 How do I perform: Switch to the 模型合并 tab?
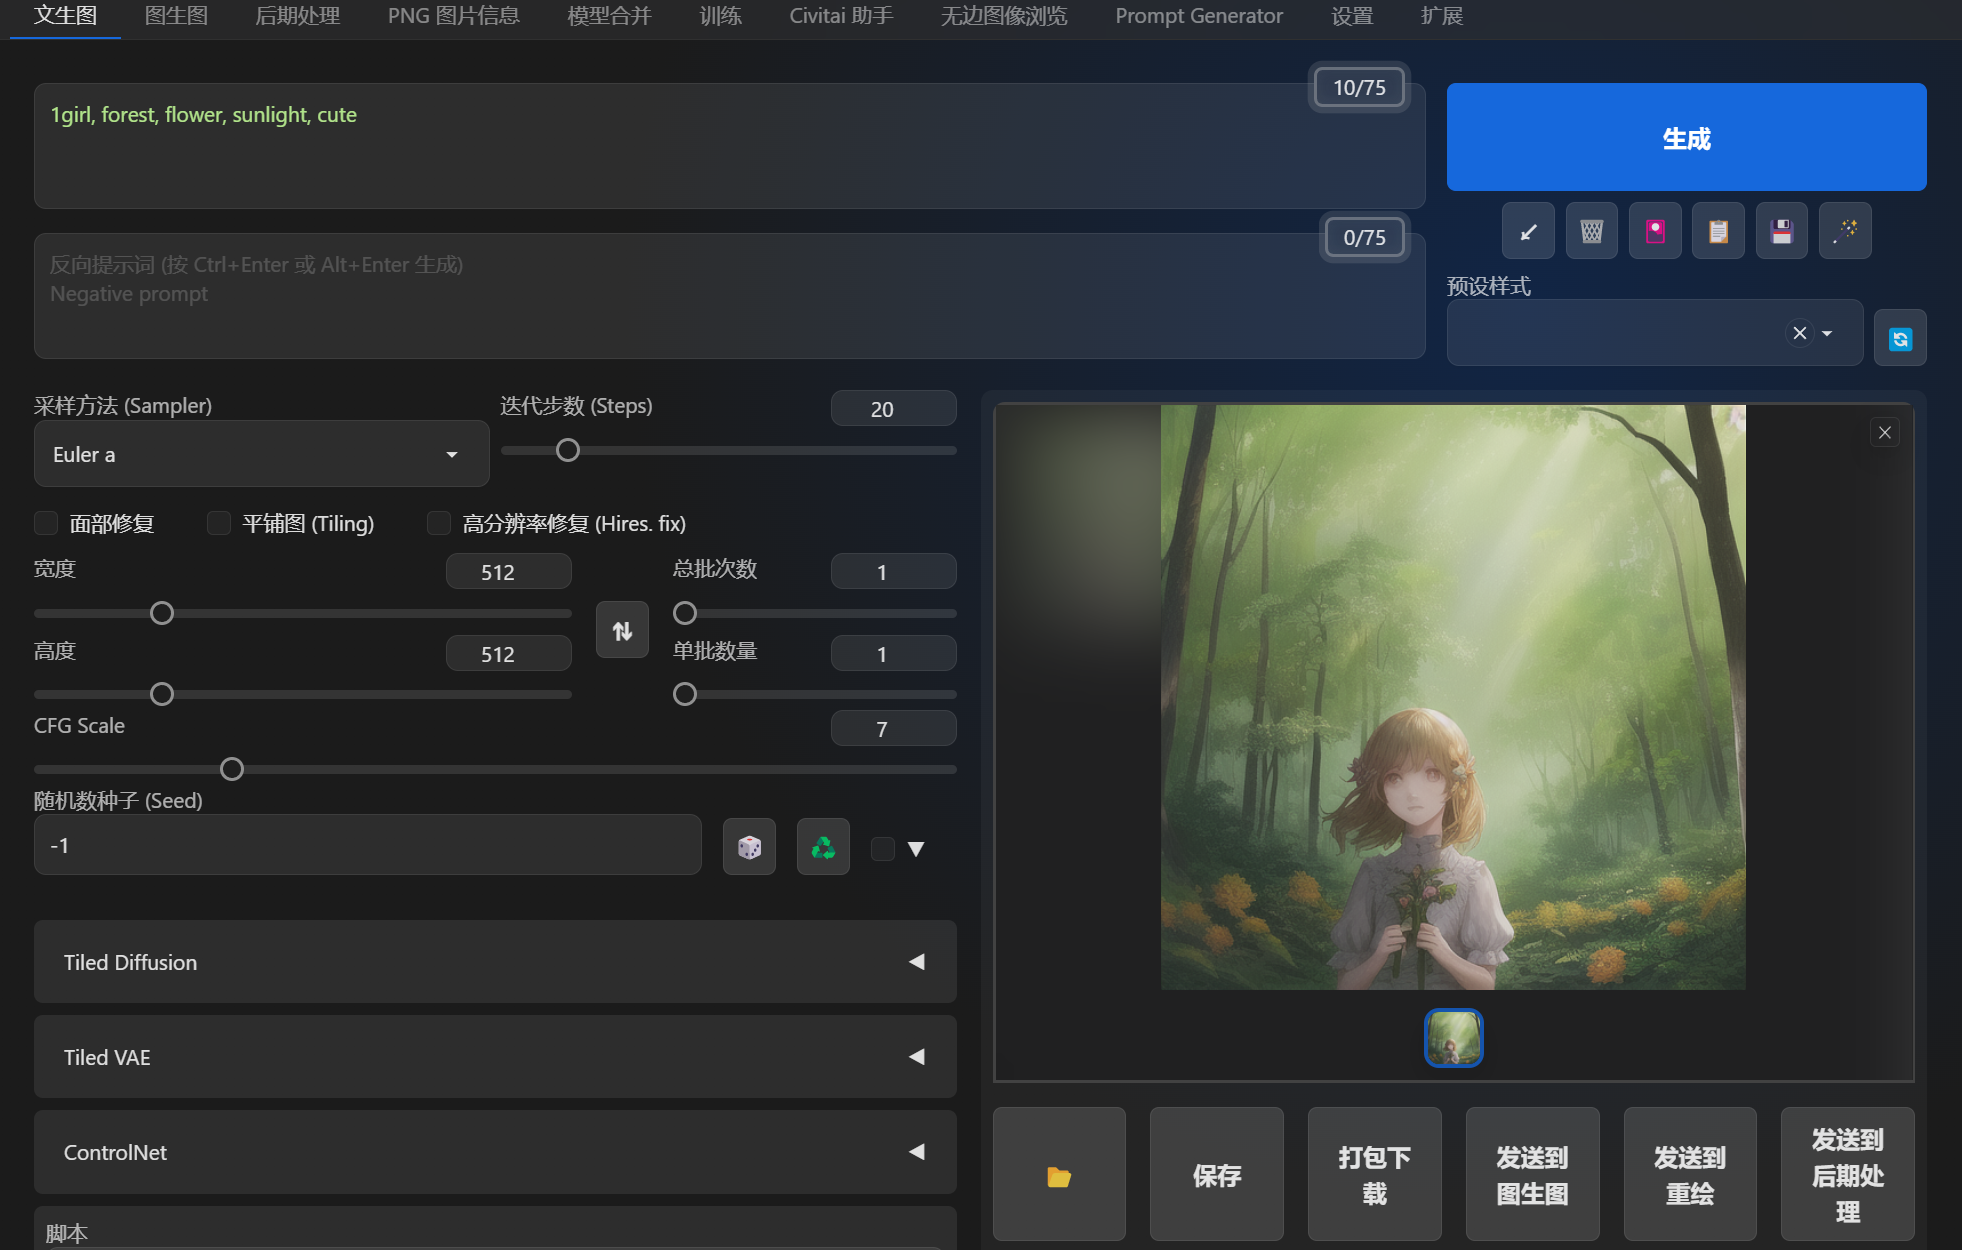pyautogui.click(x=609, y=16)
